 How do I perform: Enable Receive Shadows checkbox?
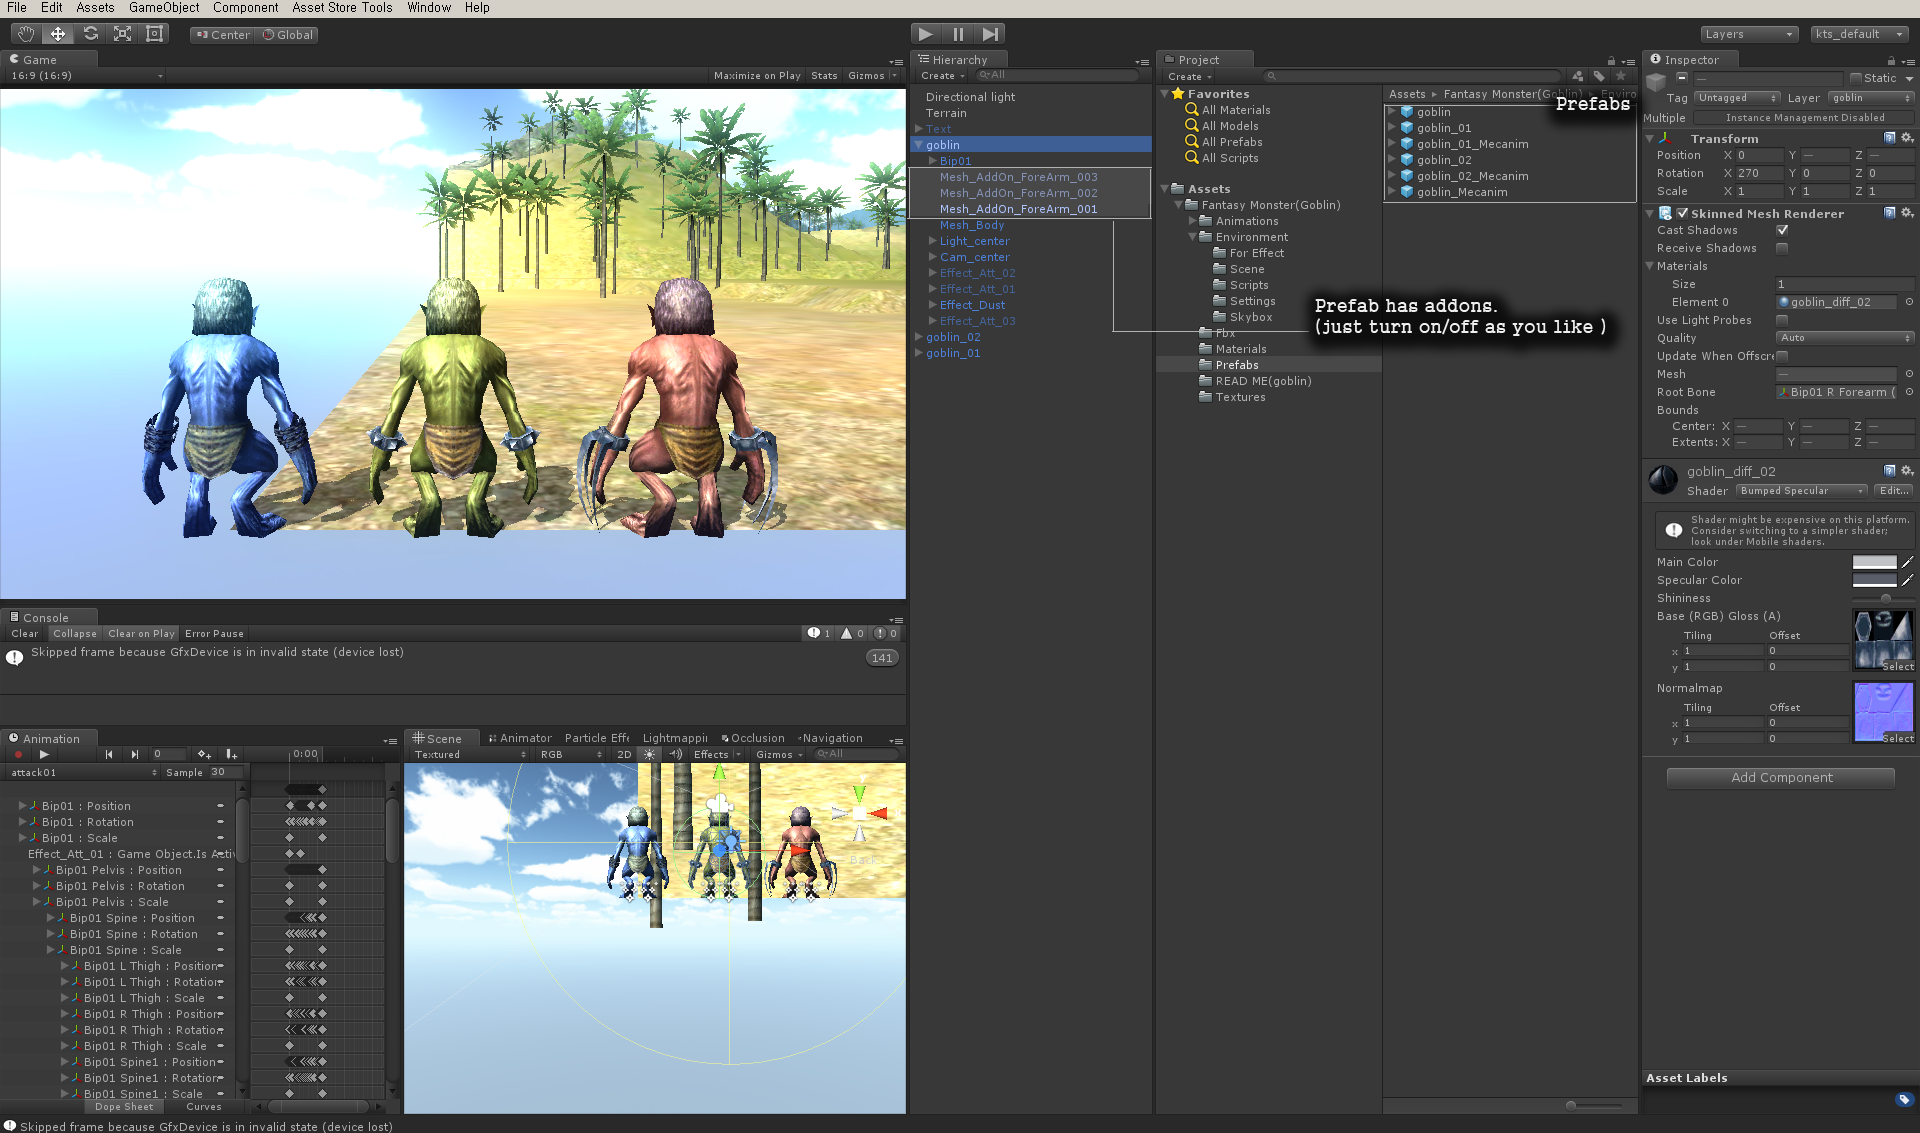coord(1782,248)
